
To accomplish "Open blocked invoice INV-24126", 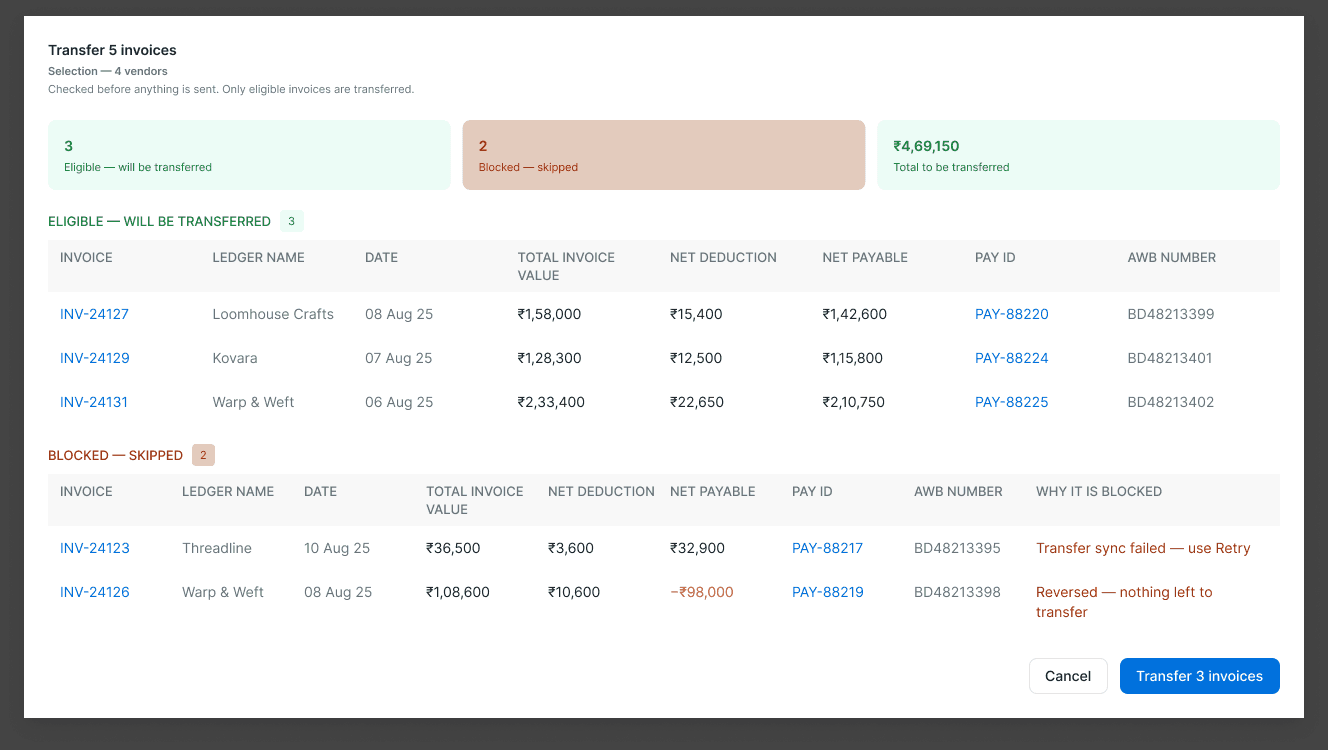I will click(x=95, y=592).
